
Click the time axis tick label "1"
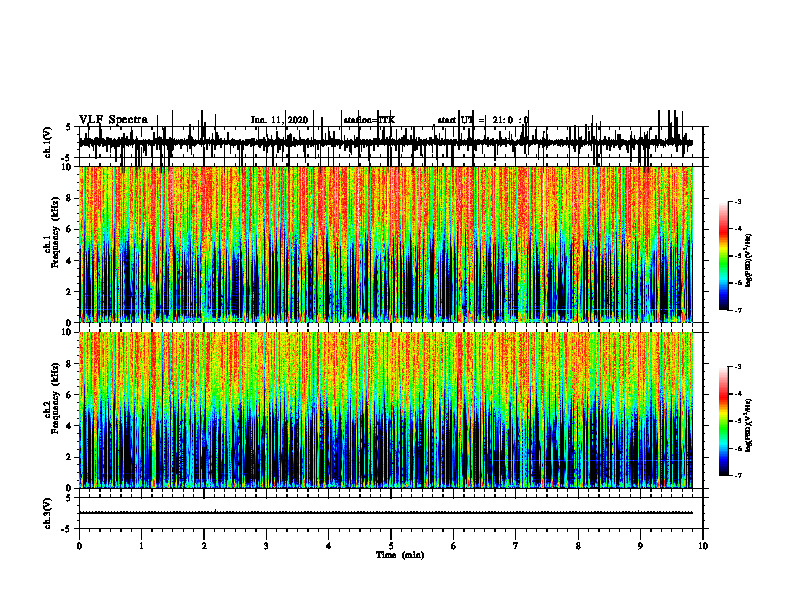tap(141, 546)
